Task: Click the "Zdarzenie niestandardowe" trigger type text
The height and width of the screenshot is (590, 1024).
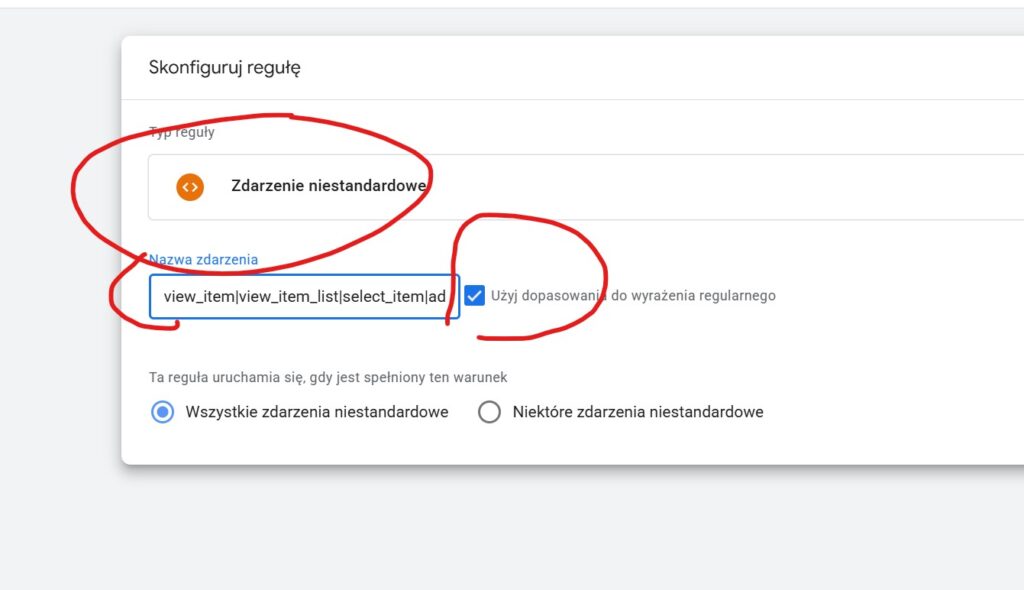Action: [329, 186]
